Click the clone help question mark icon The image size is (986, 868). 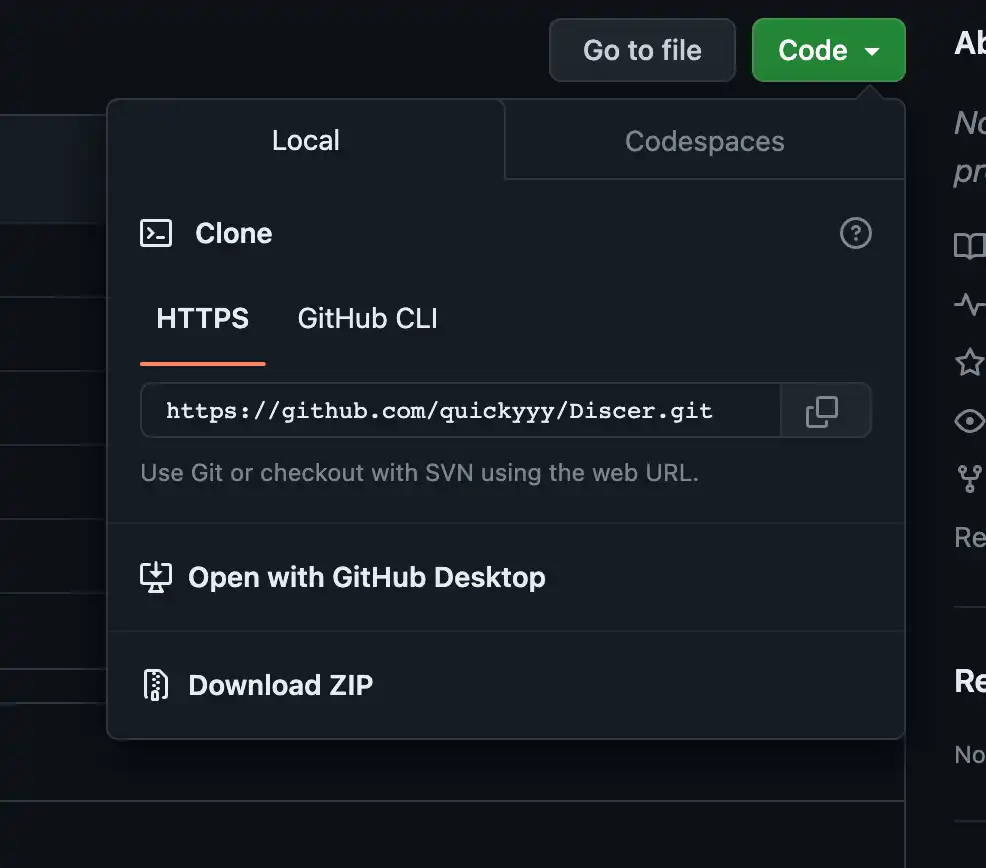tap(855, 234)
